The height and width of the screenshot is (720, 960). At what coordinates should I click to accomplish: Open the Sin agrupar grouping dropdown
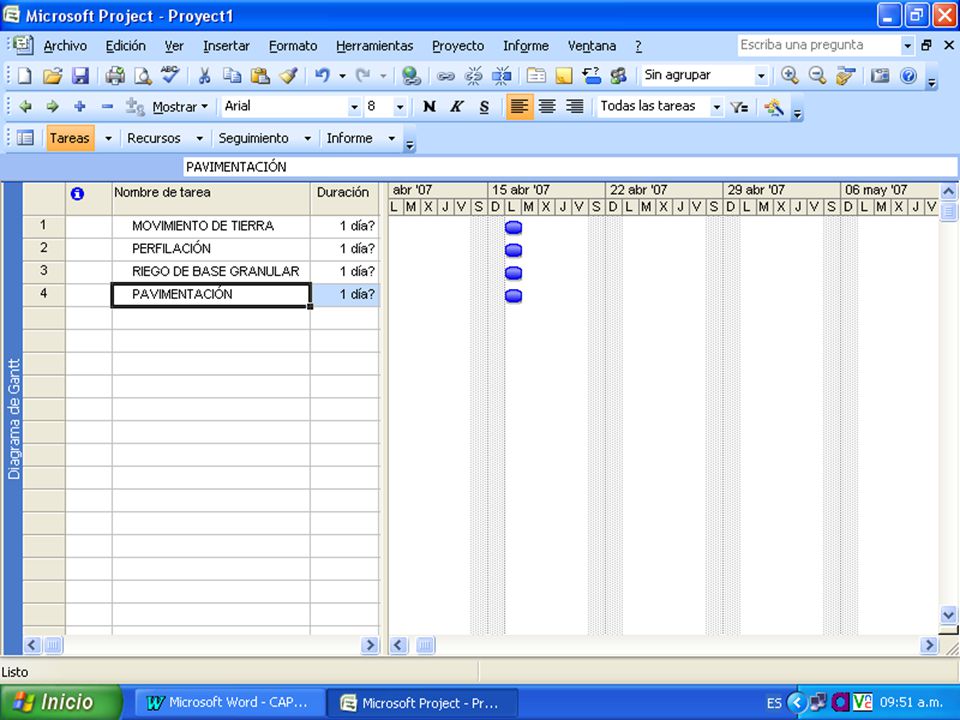pyautogui.click(x=761, y=76)
